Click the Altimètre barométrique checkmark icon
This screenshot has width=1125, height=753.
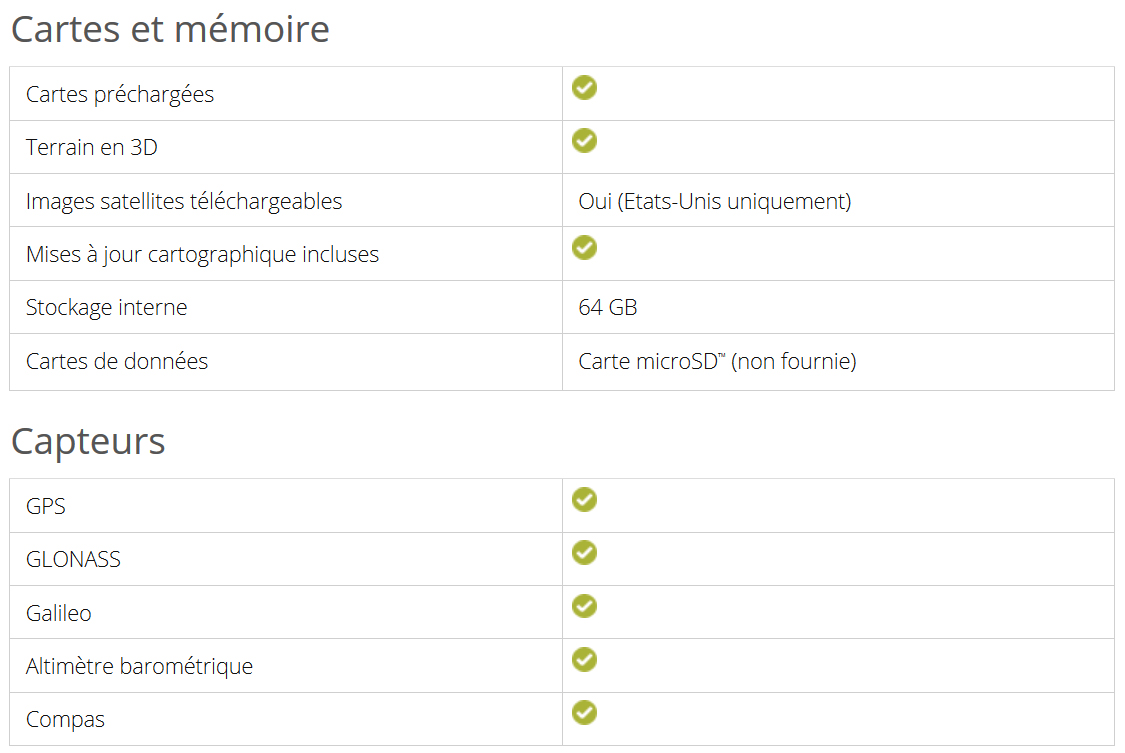point(584,659)
